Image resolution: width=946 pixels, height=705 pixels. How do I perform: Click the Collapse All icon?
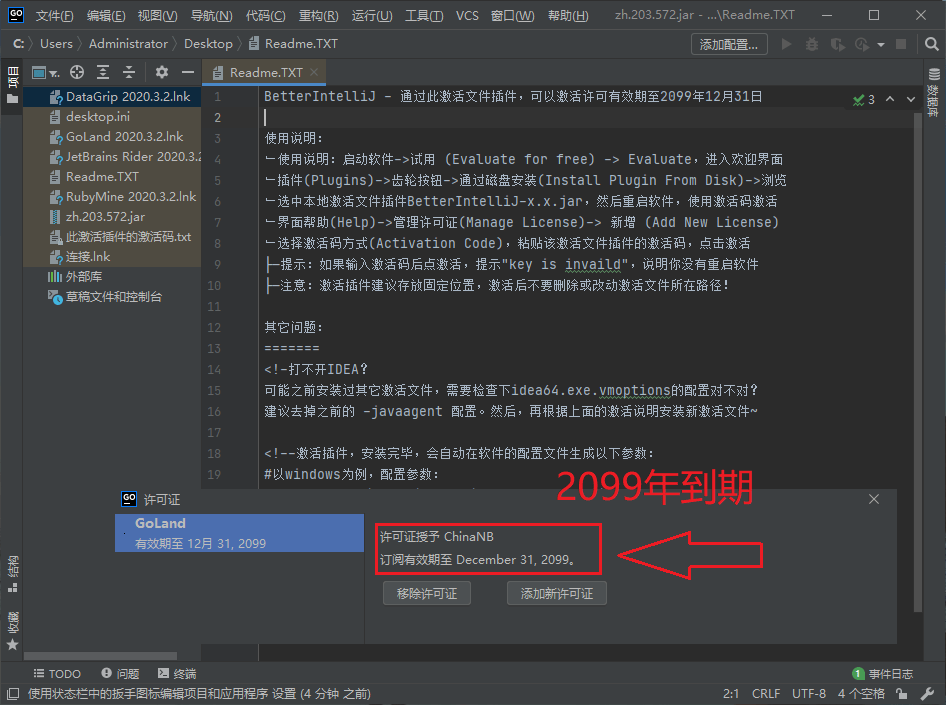coord(129,72)
